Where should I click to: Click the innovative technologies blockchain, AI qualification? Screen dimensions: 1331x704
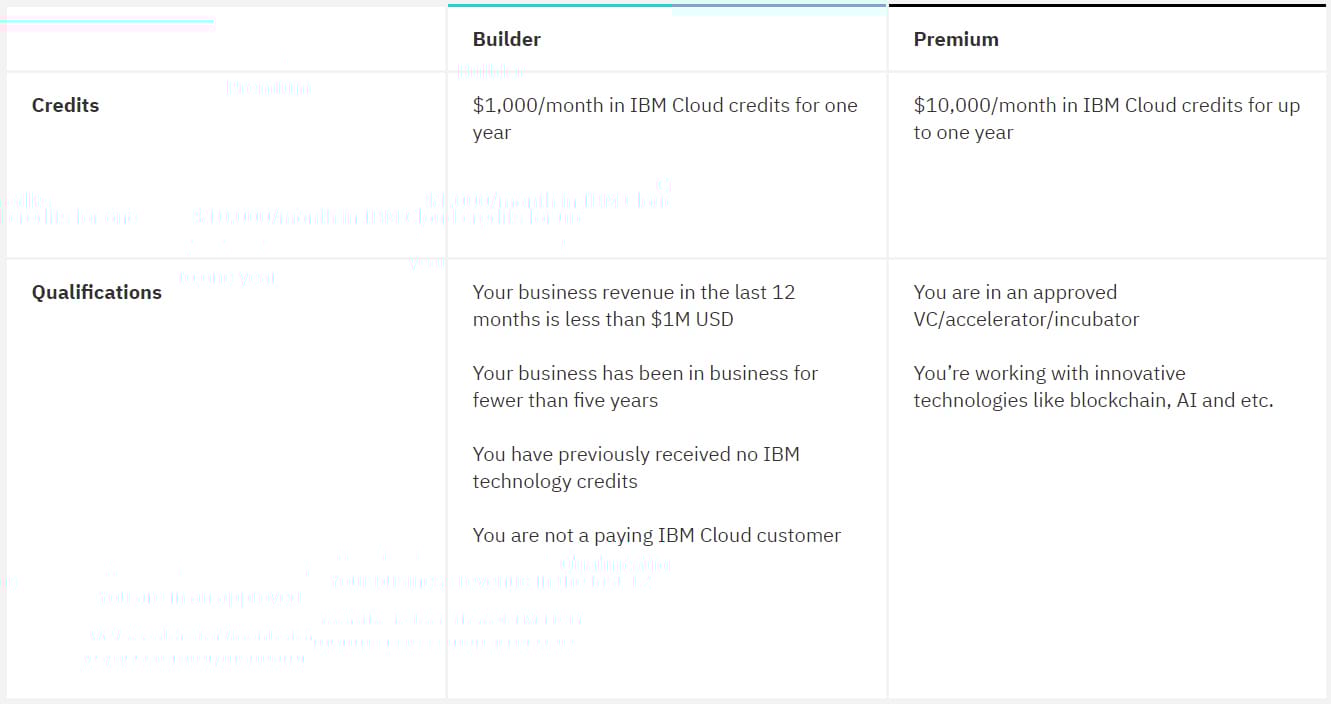(1092, 386)
